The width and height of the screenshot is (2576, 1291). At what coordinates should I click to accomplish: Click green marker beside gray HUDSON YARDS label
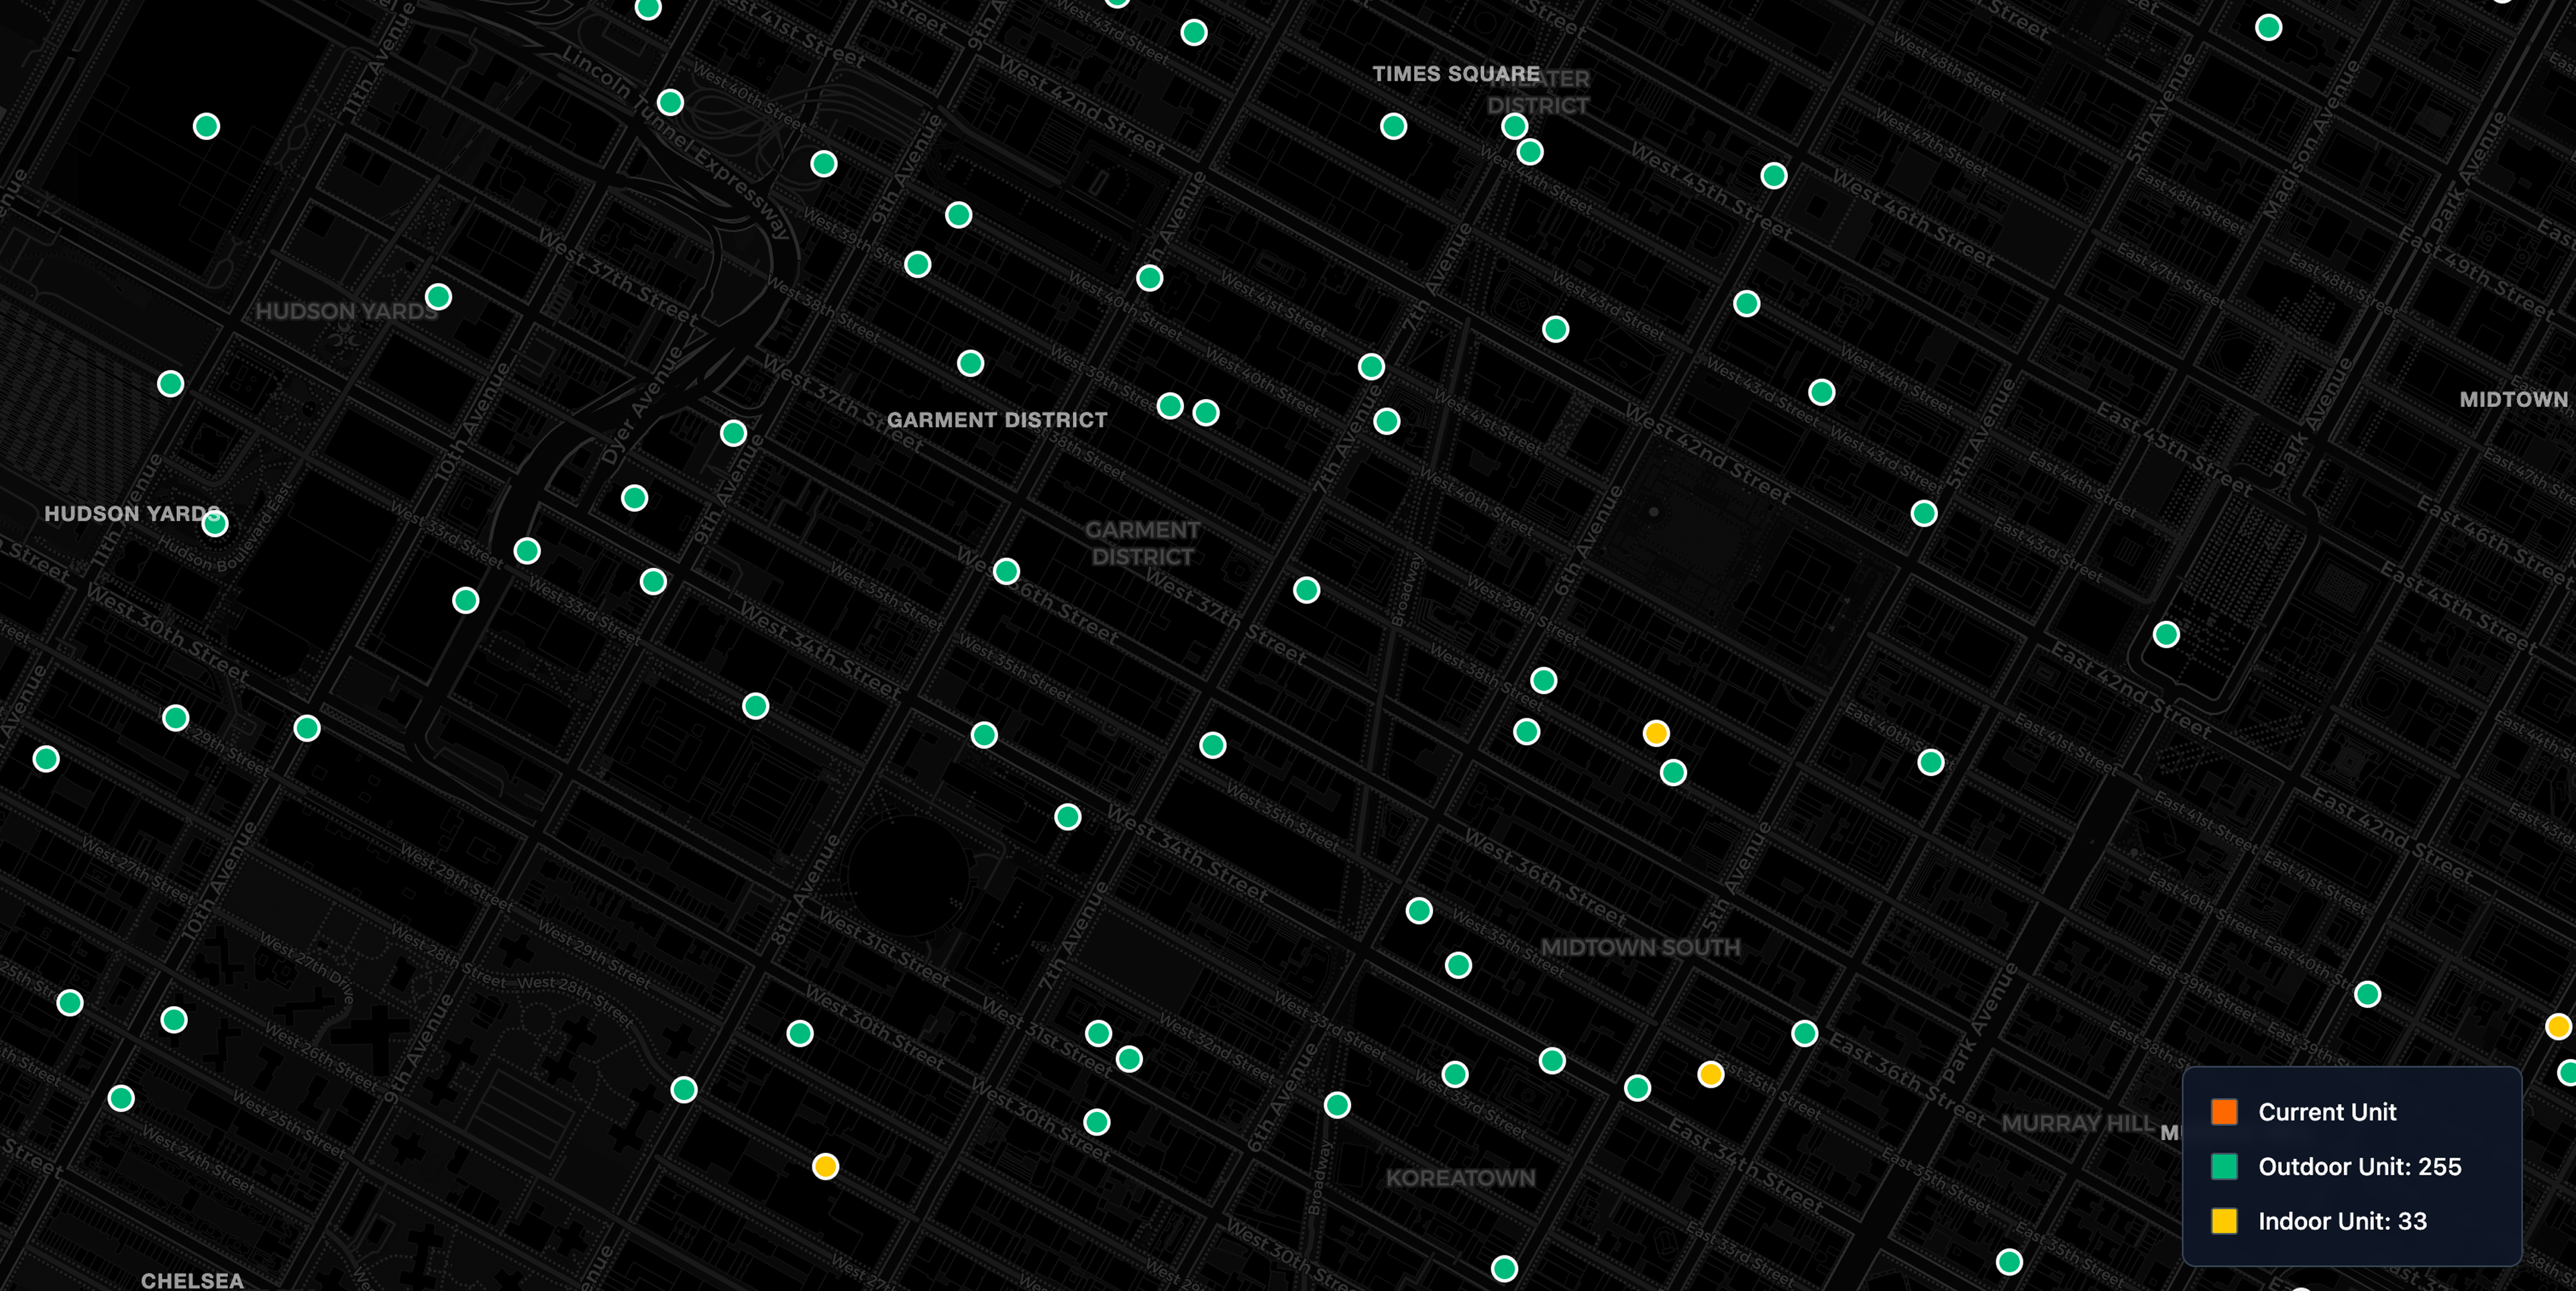(438, 297)
